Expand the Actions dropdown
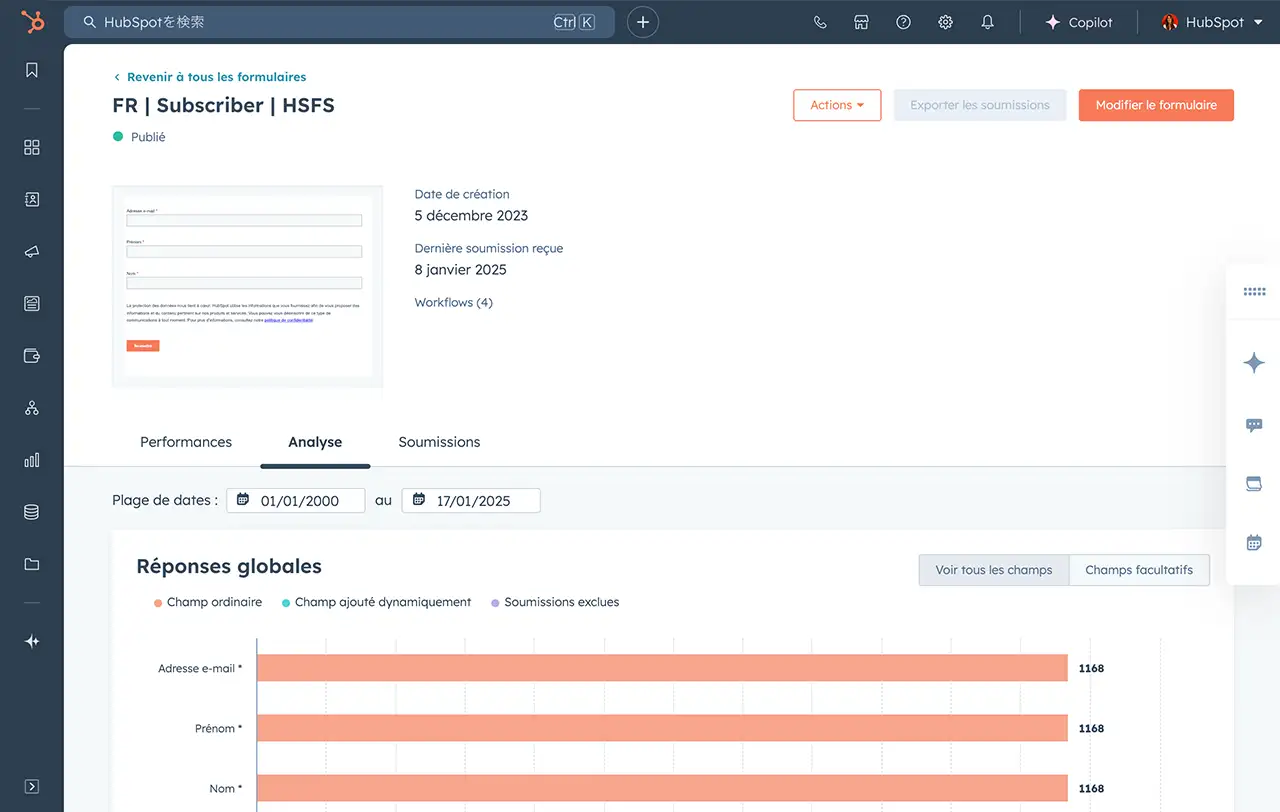This screenshot has height=812, width=1280. click(x=837, y=105)
